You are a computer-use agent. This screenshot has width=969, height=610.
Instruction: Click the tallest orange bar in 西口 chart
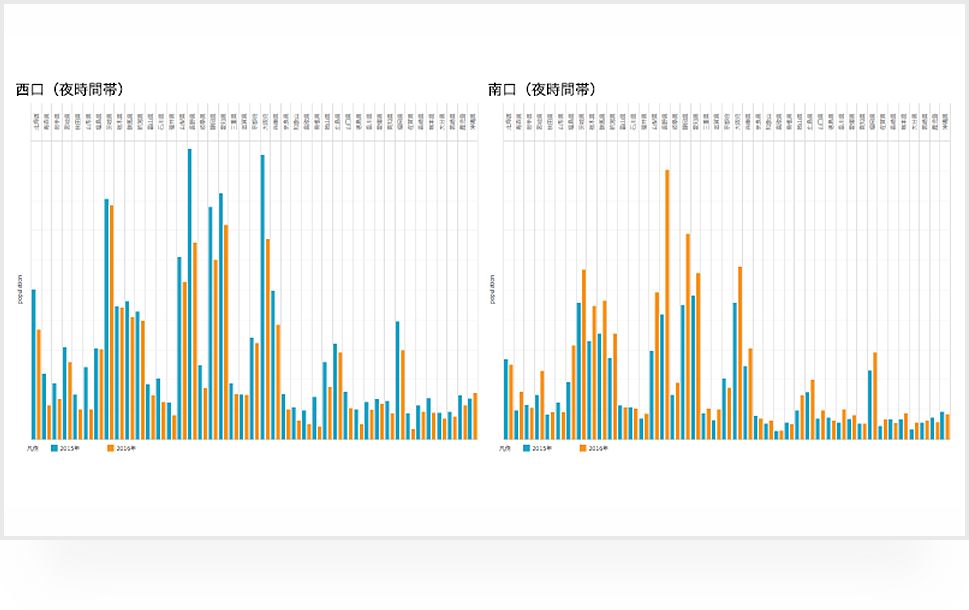click(x=112, y=322)
